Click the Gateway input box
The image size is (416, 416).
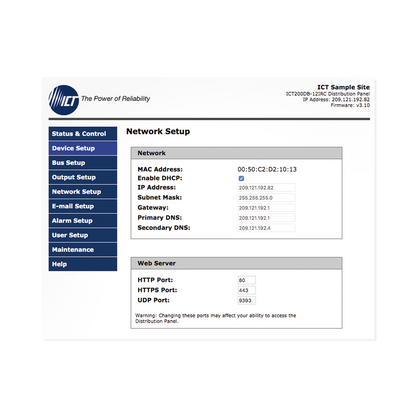tap(266, 208)
